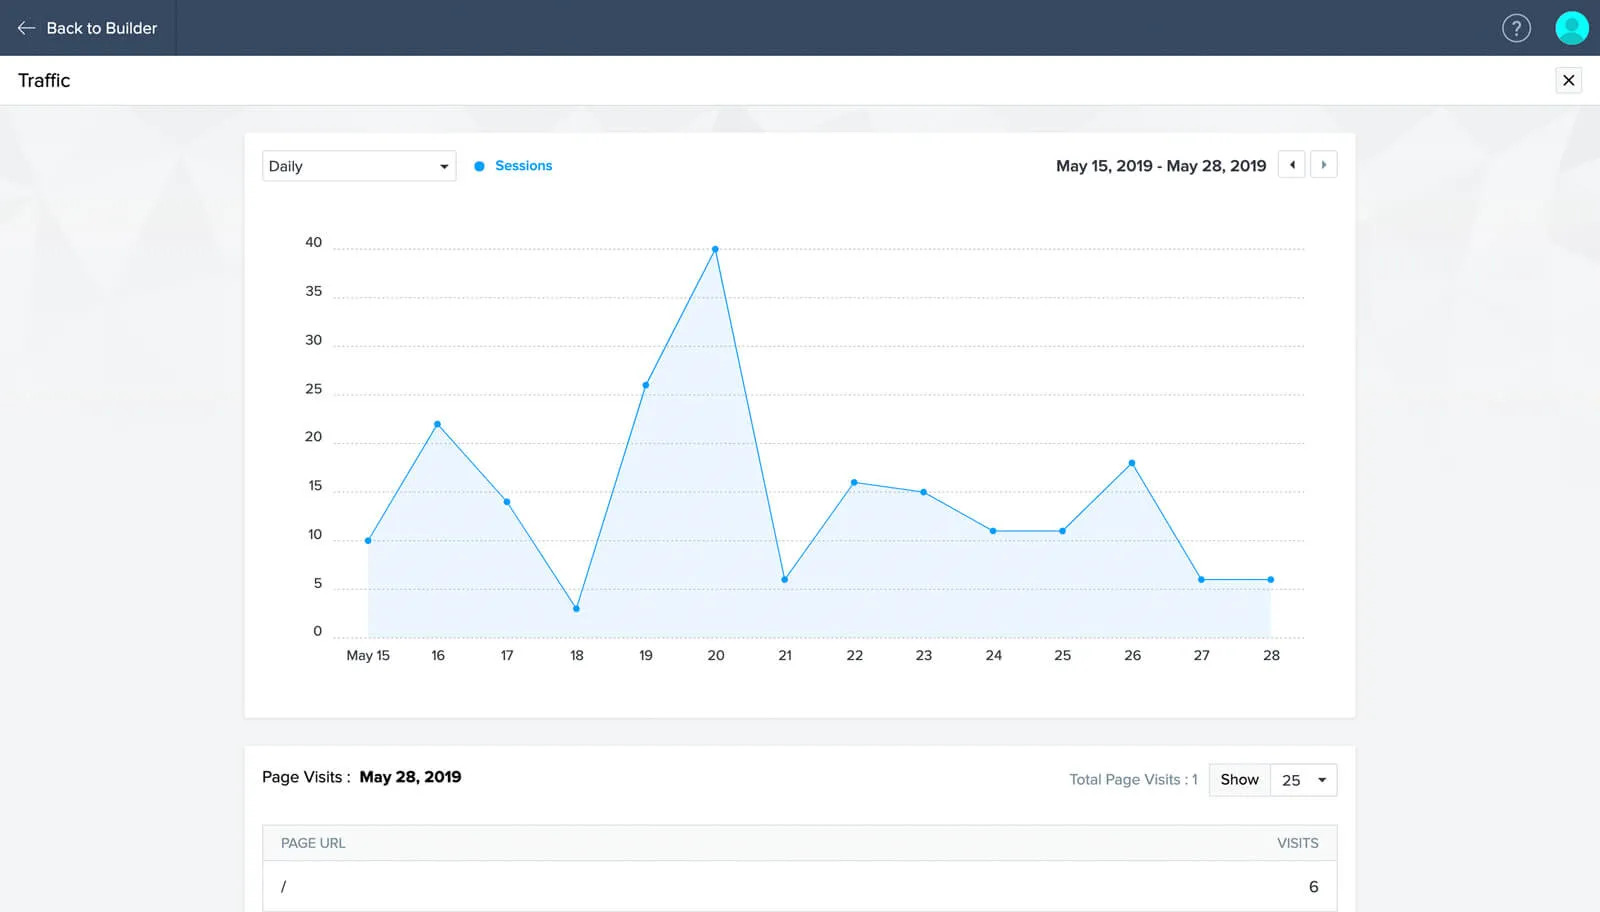This screenshot has width=1600, height=912.
Task: Click the May 22 data point
Action: click(854, 482)
